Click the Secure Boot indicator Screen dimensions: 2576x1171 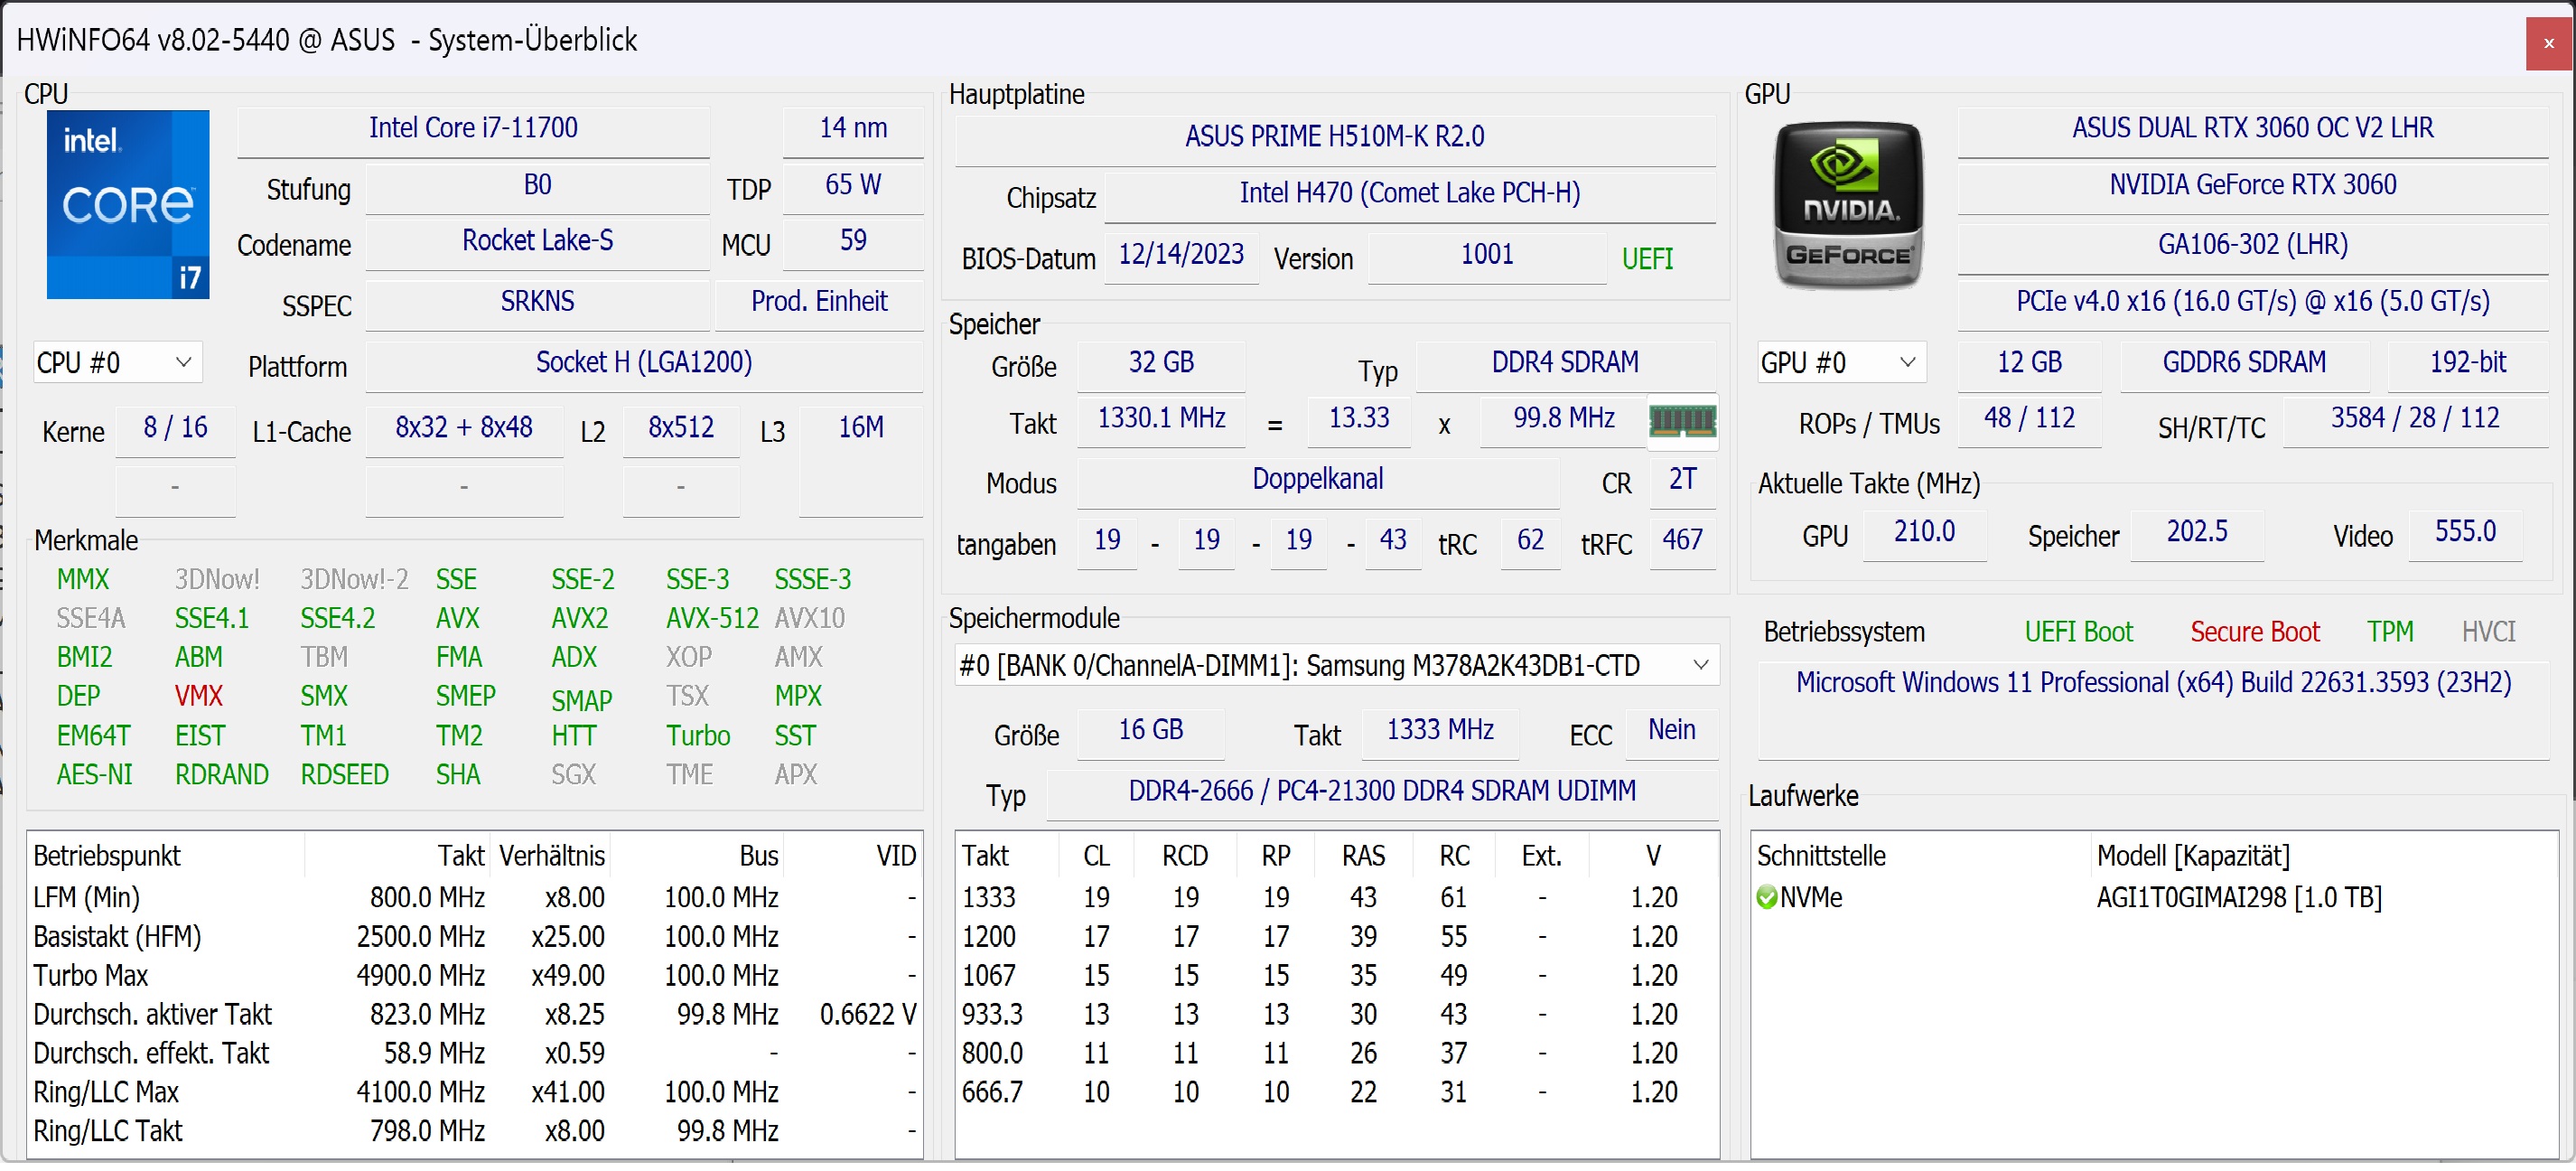coord(2254,632)
